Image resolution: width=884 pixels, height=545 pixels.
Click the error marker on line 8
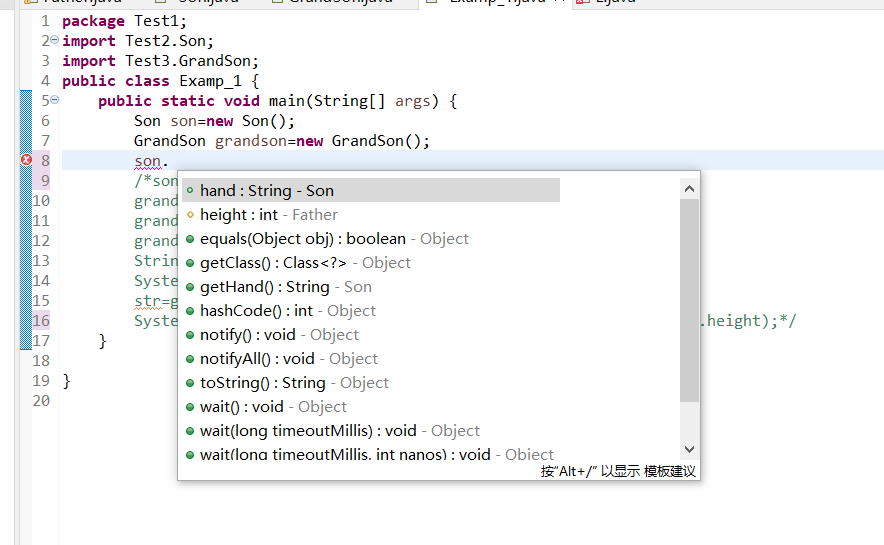tap(26, 160)
